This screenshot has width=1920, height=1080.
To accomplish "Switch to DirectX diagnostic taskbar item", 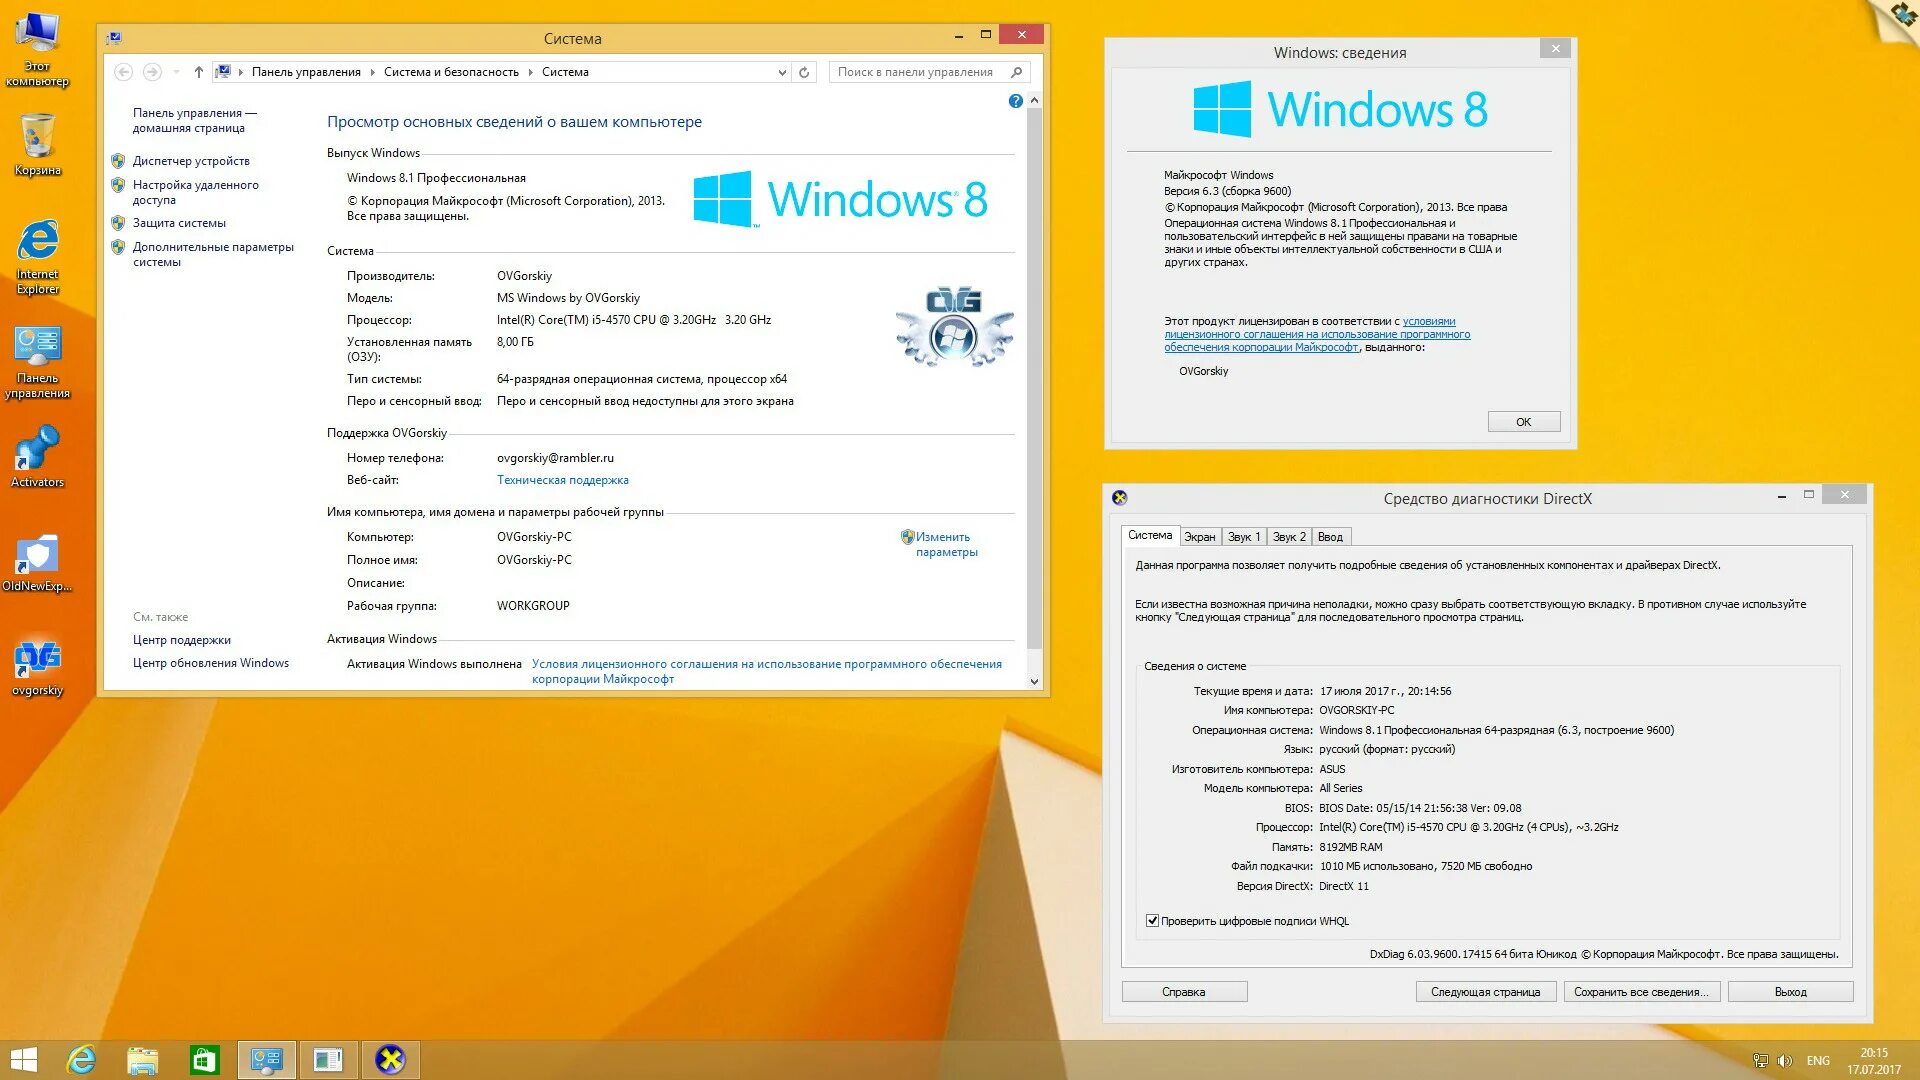I will [x=390, y=1060].
